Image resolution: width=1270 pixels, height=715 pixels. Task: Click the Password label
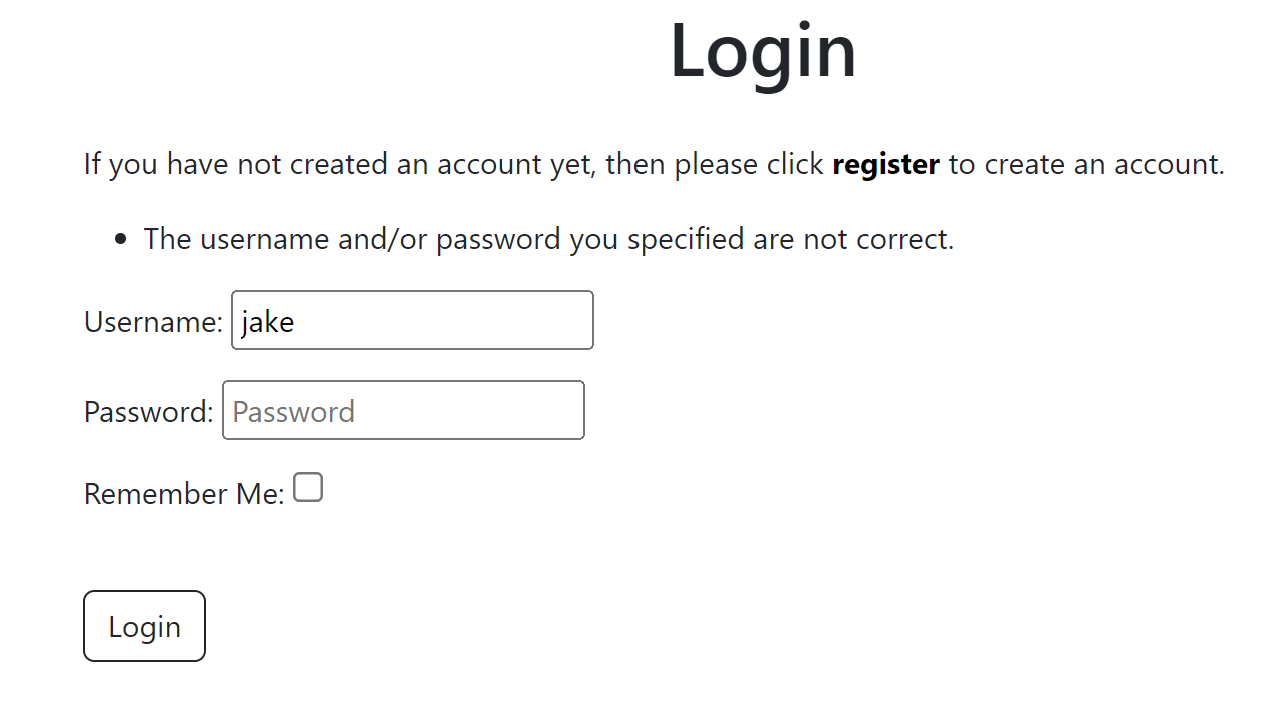pyautogui.click(x=147, y=411)
